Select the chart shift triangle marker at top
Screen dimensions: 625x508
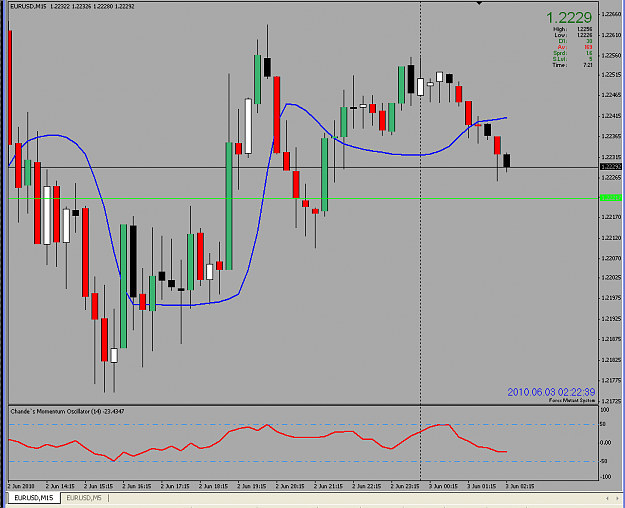tap(480, 3)
